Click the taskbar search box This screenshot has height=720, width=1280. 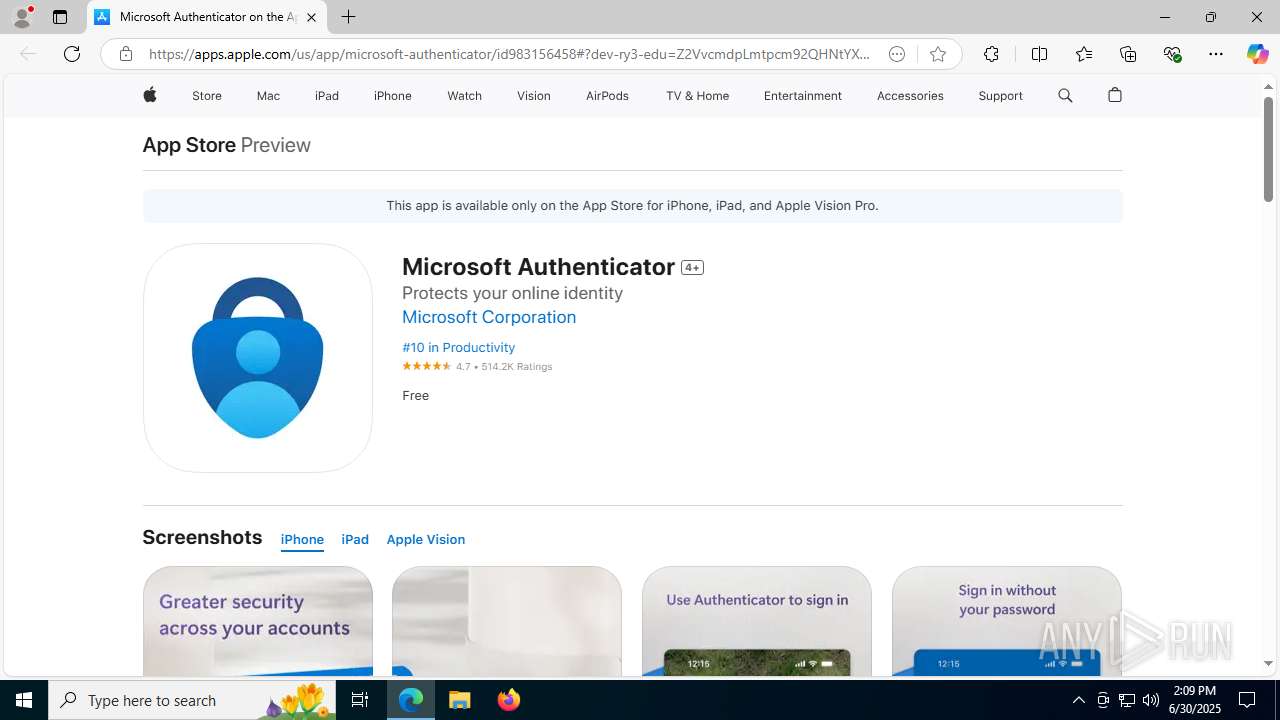pyautogui.click(x=193, y=700)
